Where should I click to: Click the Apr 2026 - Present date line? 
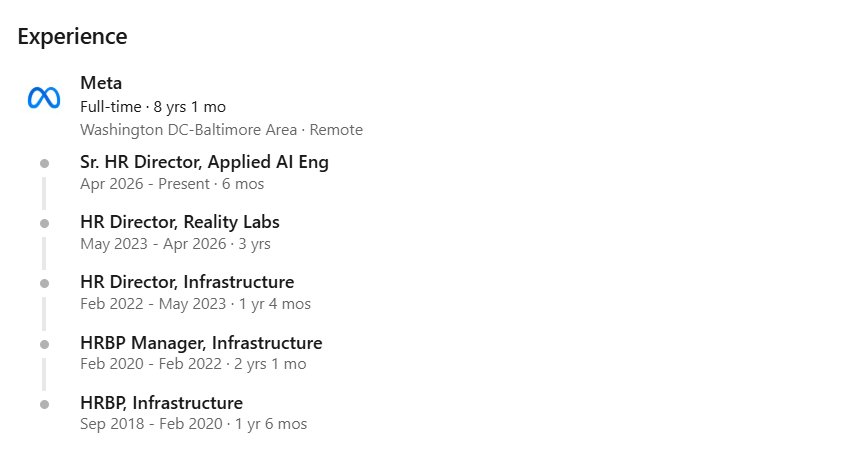[x=172, y=184]
